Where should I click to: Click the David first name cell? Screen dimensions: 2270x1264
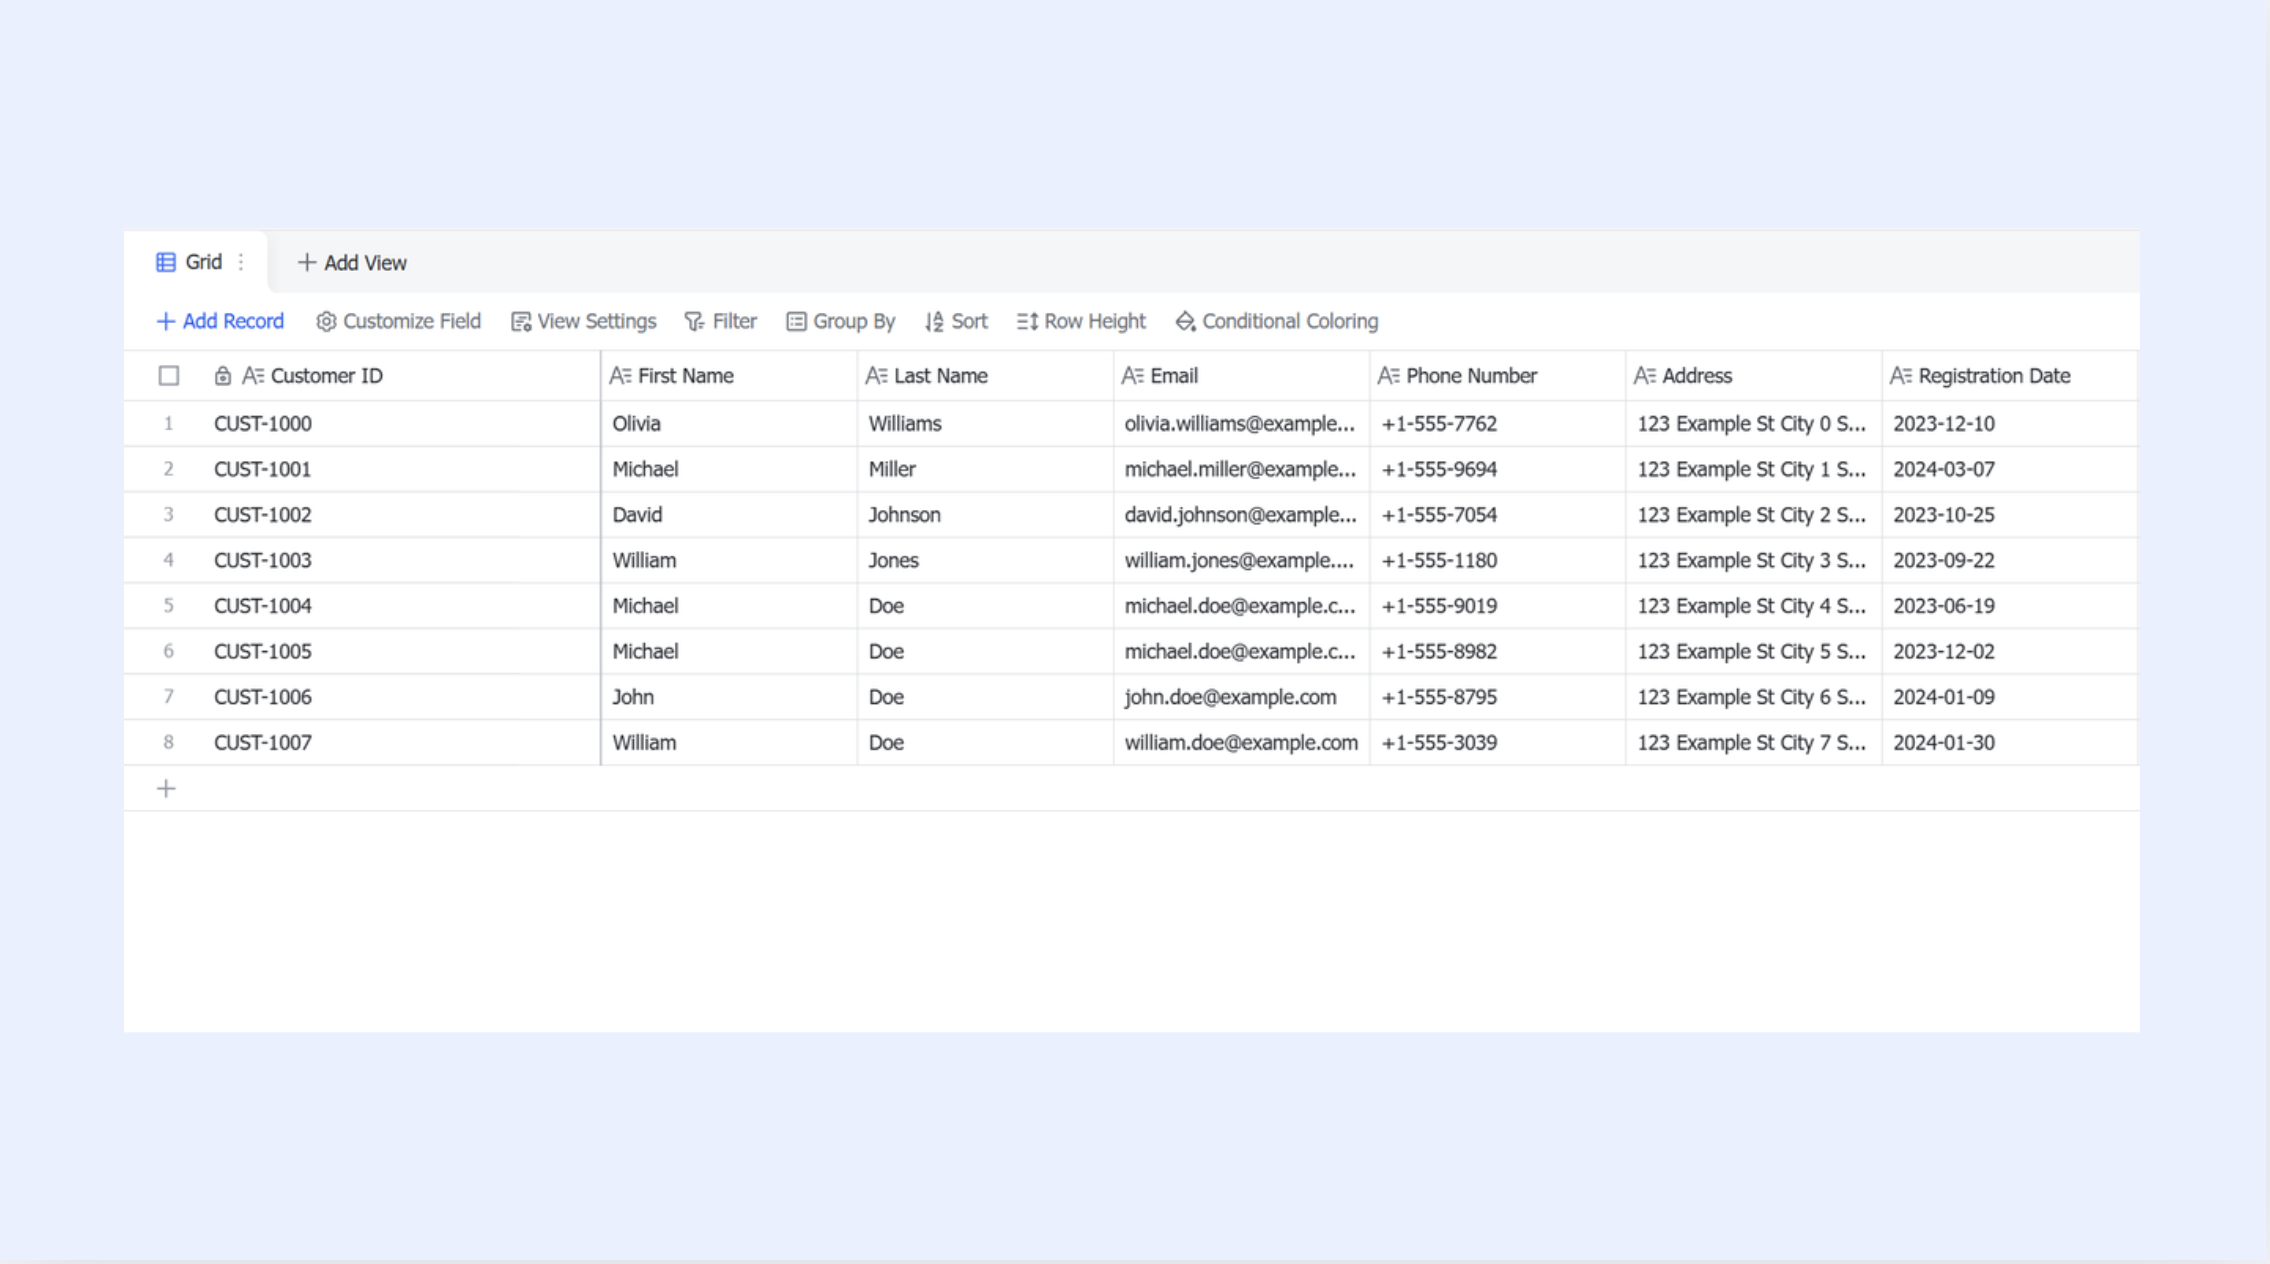tap(729, 515)
